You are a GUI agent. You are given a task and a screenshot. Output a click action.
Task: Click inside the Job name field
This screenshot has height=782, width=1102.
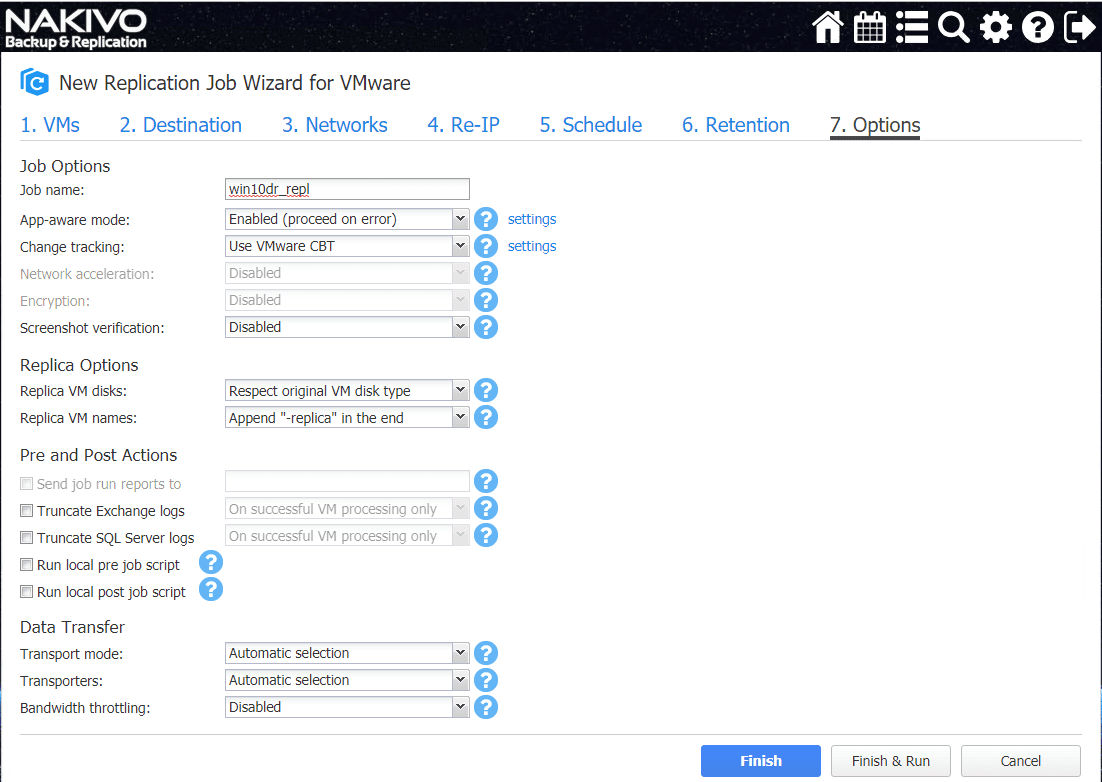(347, 188)
